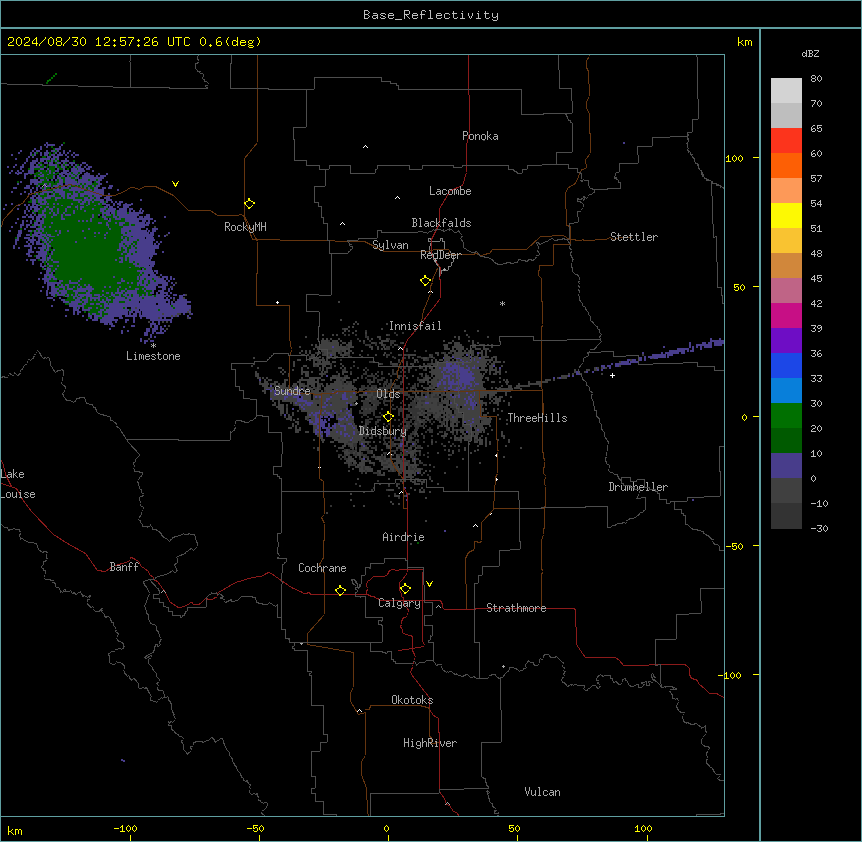Choose the slate purple 0-10 dBZ swatch
This screenshot has height=842, width=862.
pos(786,466)
